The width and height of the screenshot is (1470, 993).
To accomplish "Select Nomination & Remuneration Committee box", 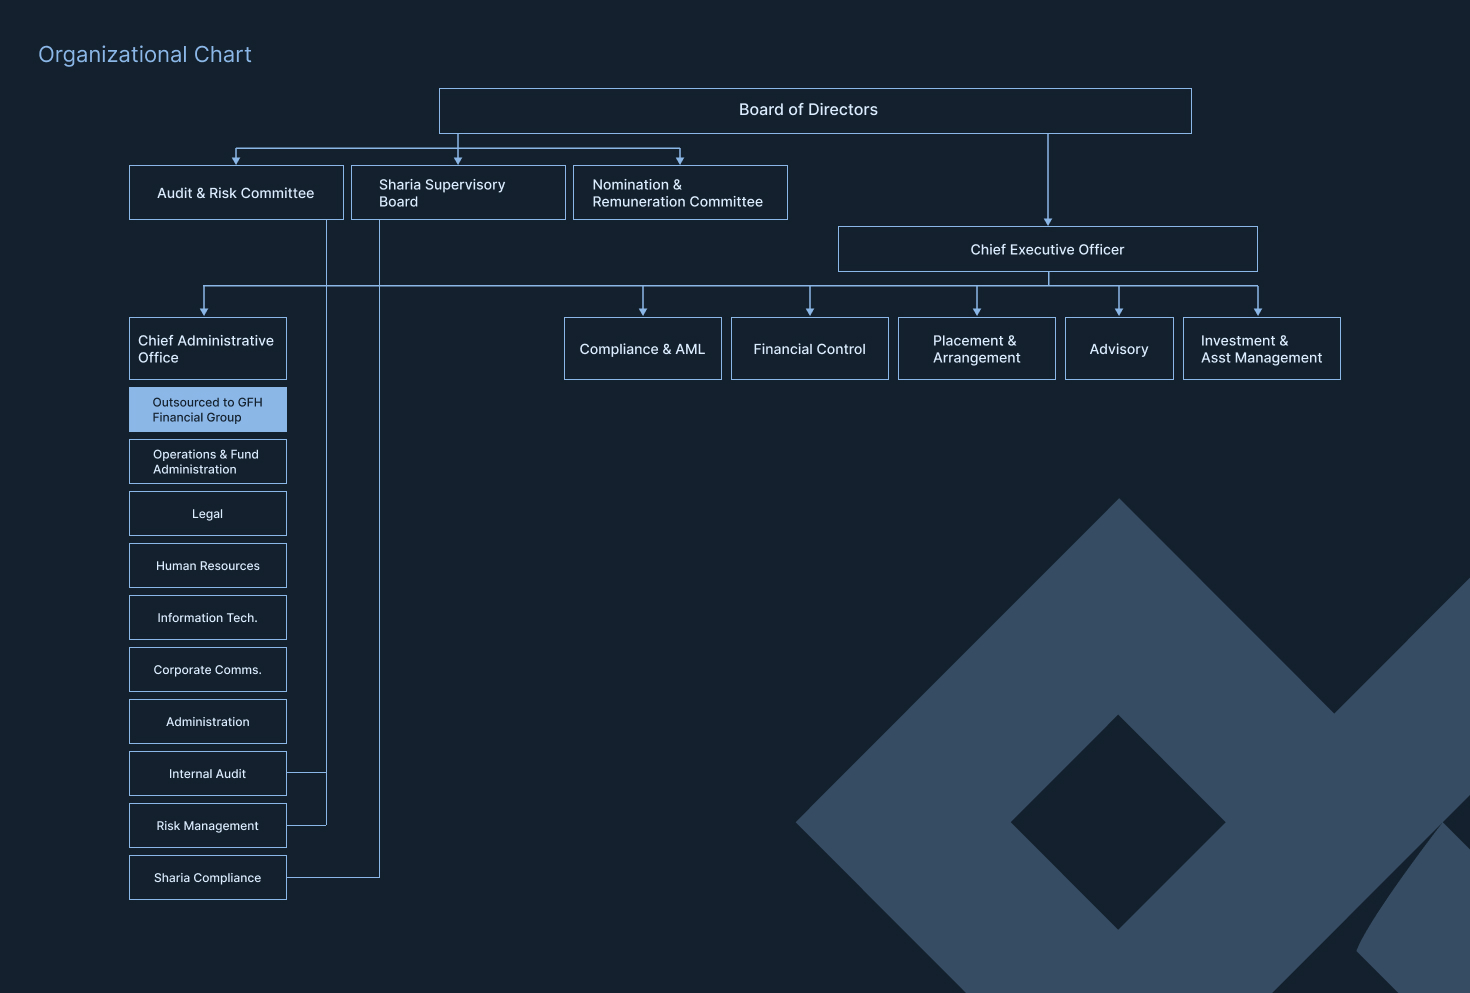I will (679, 193).
